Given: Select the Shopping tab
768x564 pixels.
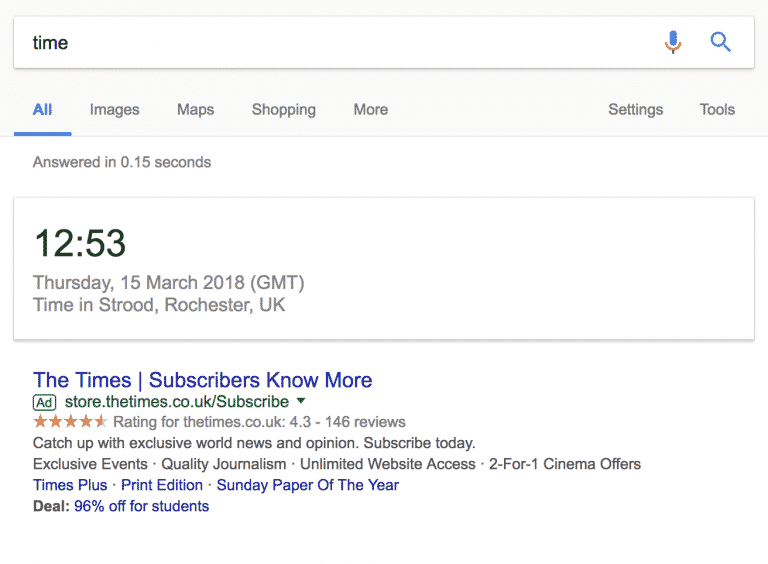Looking at the screenshot, I should coord(284,110).
